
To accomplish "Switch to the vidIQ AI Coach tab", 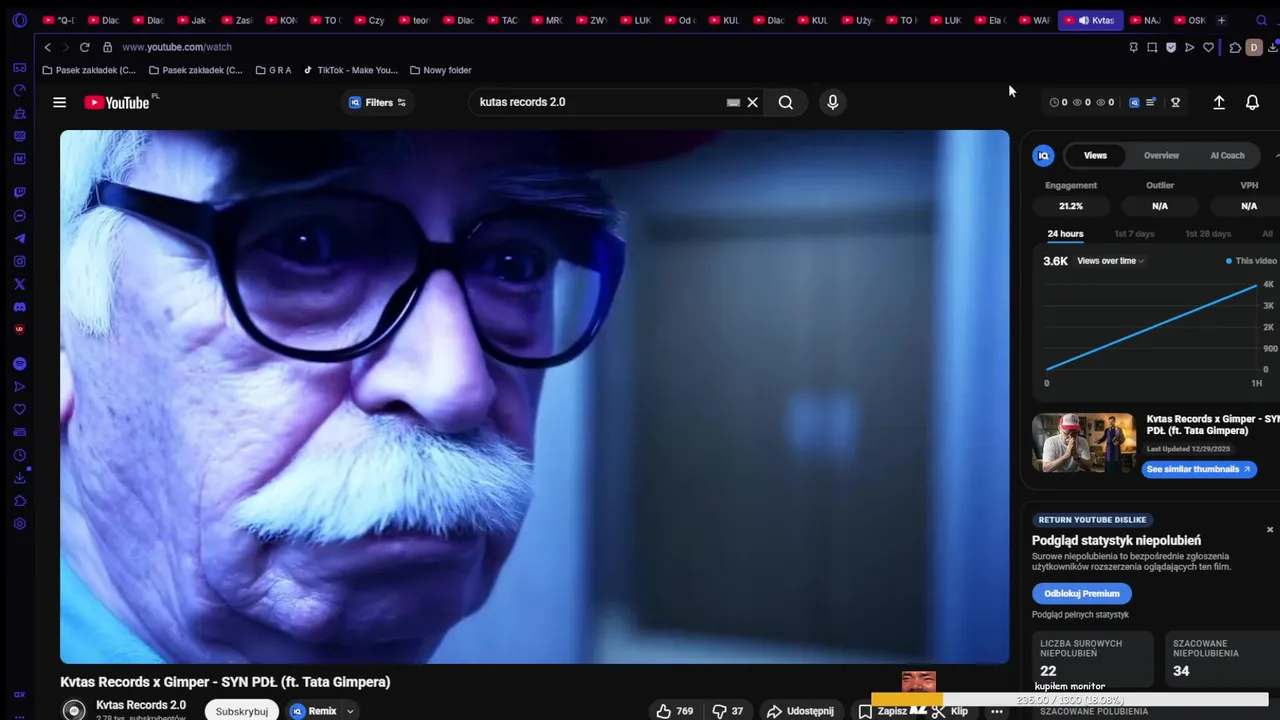I will [x=1227, y=155].
